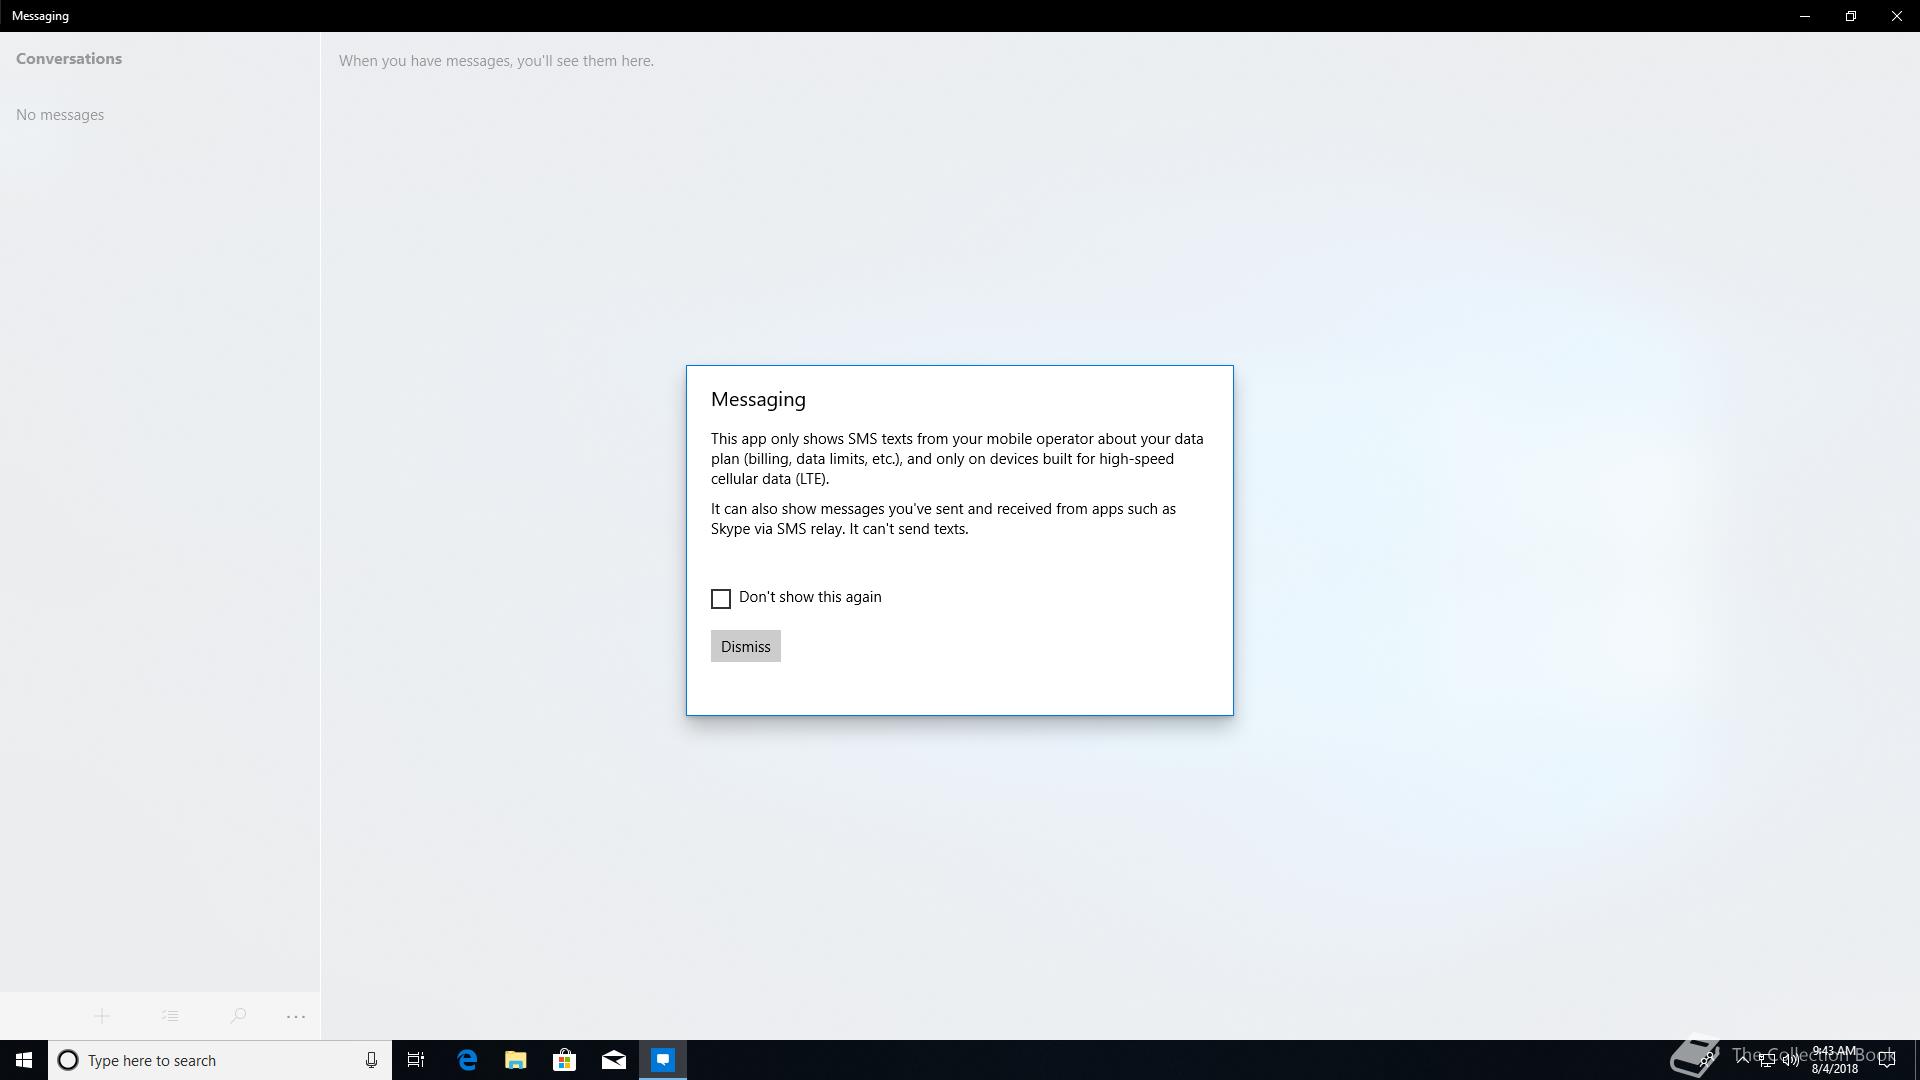Open Microsoft Store from the taskbar
This screenshot has width=1920, height=1080.
point(565,1060)
